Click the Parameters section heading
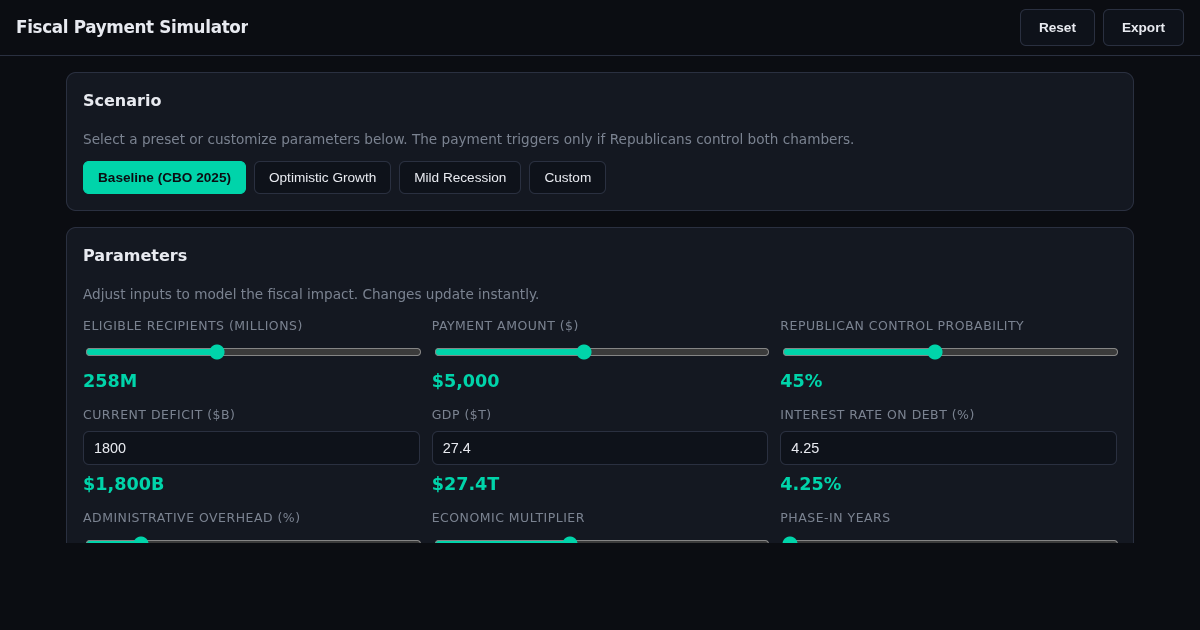 135,256
